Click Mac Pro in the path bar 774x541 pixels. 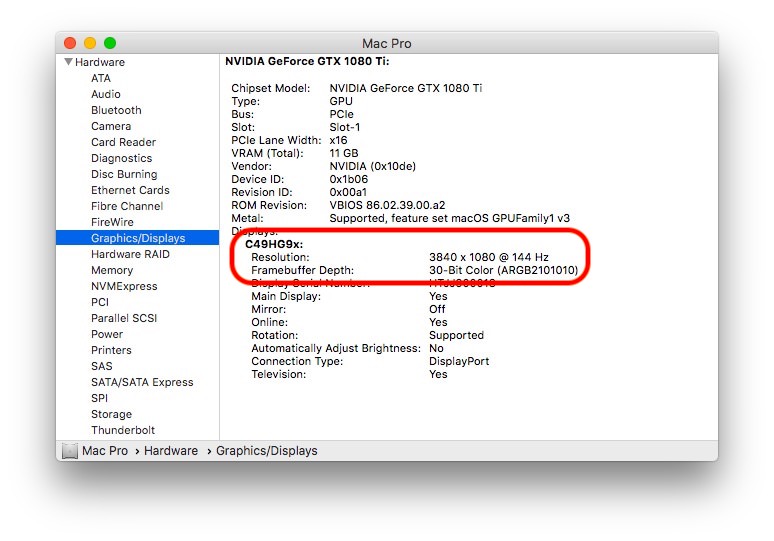105,451
